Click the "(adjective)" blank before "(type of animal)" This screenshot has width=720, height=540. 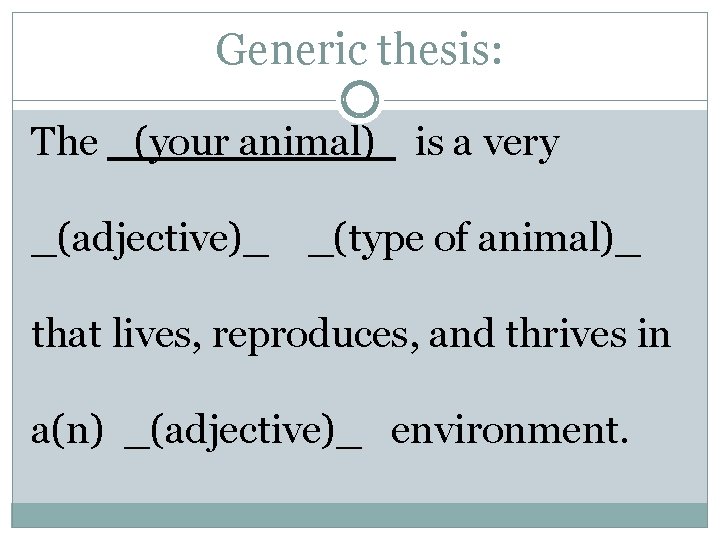pyautogui.click(x=150, y=240)
